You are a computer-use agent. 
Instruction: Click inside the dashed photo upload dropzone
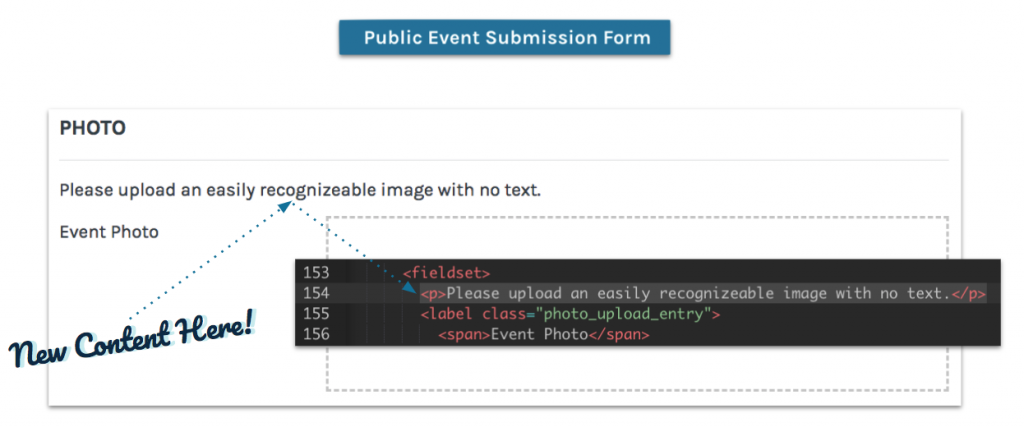pos(637,238)
